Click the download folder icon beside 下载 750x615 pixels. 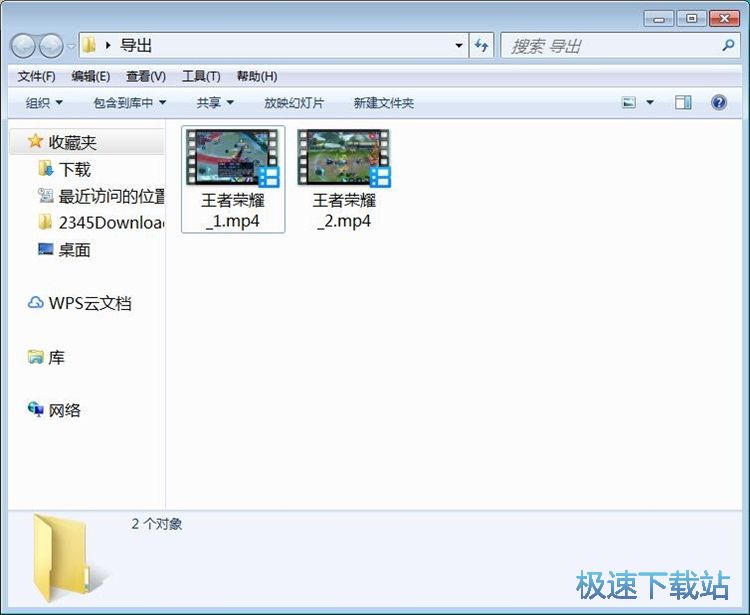click(x=46, y=168)
